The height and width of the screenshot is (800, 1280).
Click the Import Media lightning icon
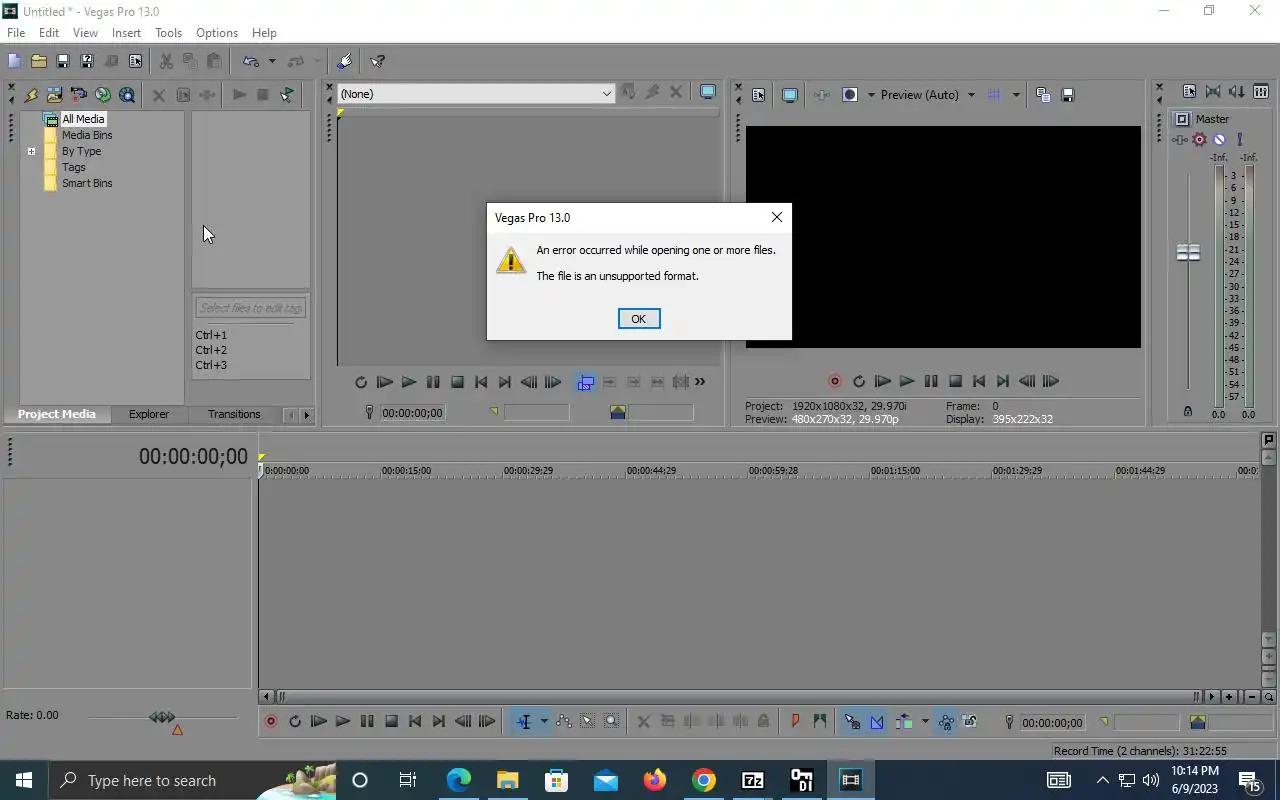31,95
